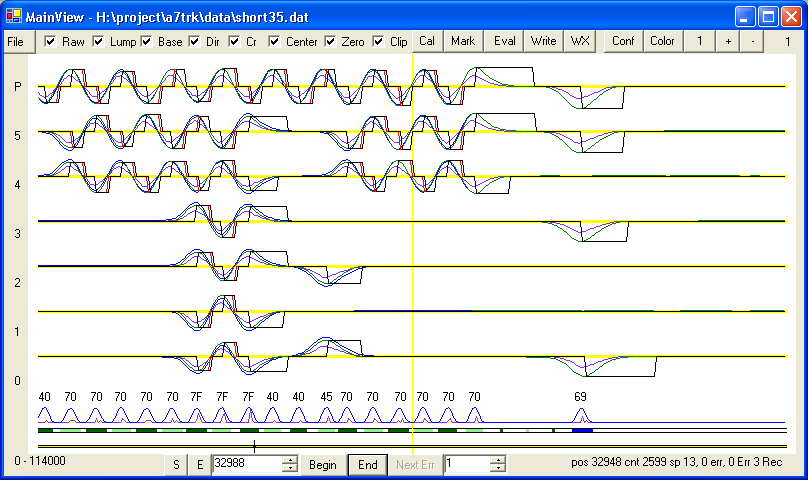The height and width of the screenshot is (480, 808).
Task: Disable the Base signal checkbox
Action: pos(146,42)
